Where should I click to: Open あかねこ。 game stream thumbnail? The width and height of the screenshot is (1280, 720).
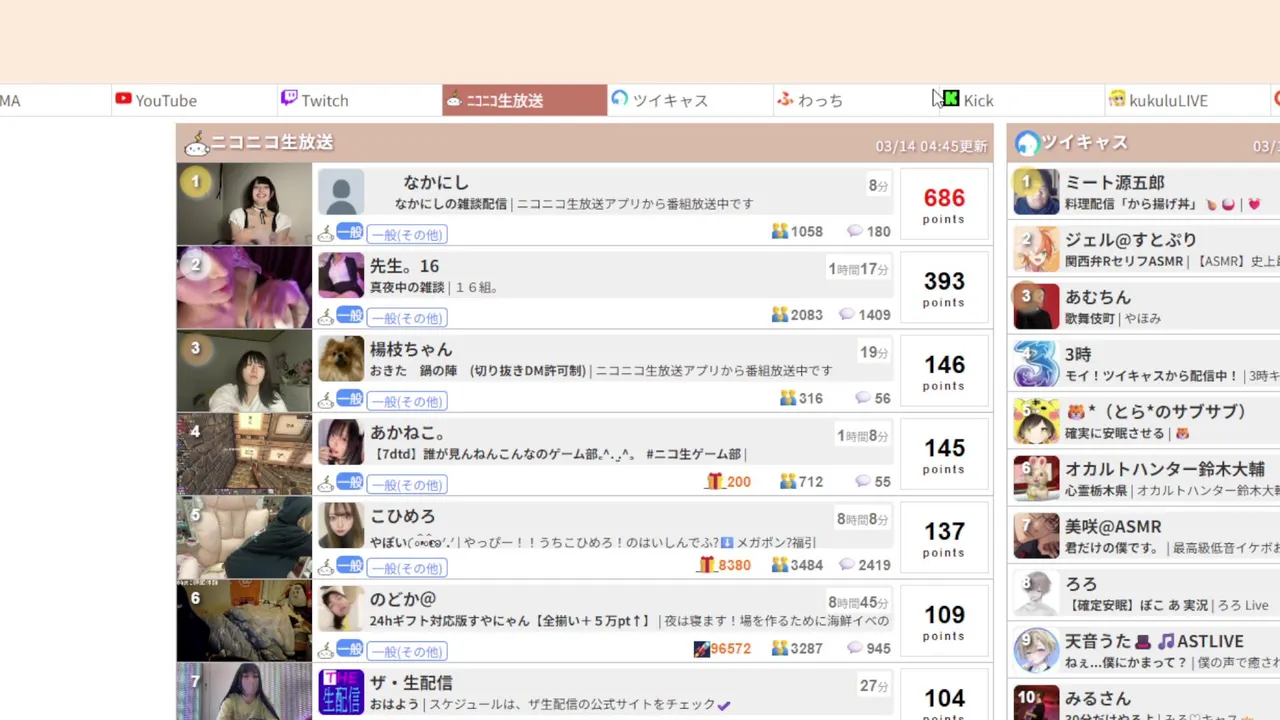coord(244,454)
